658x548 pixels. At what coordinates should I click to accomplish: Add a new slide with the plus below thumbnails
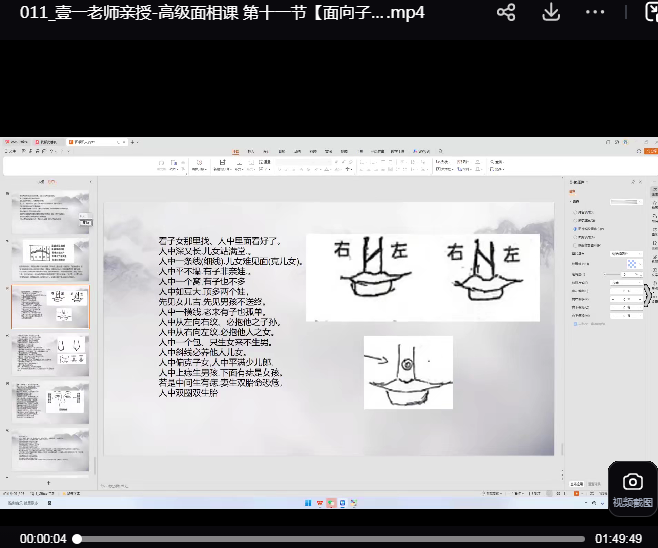48,483
